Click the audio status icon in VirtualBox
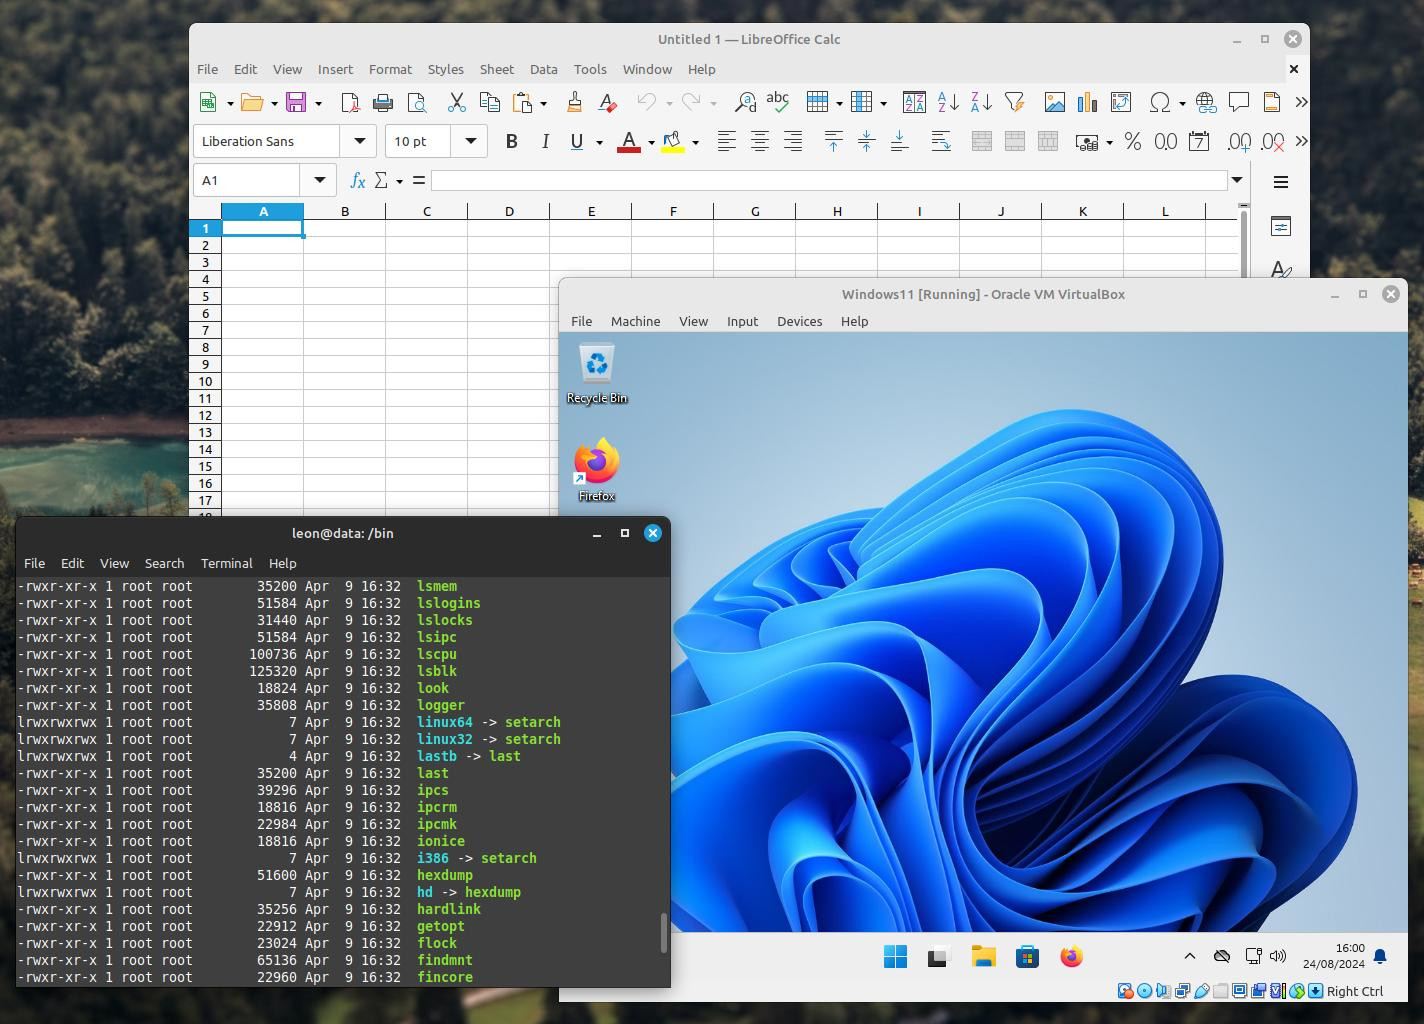Screen dimensions: 1424x1024 tap(1161, 991)
